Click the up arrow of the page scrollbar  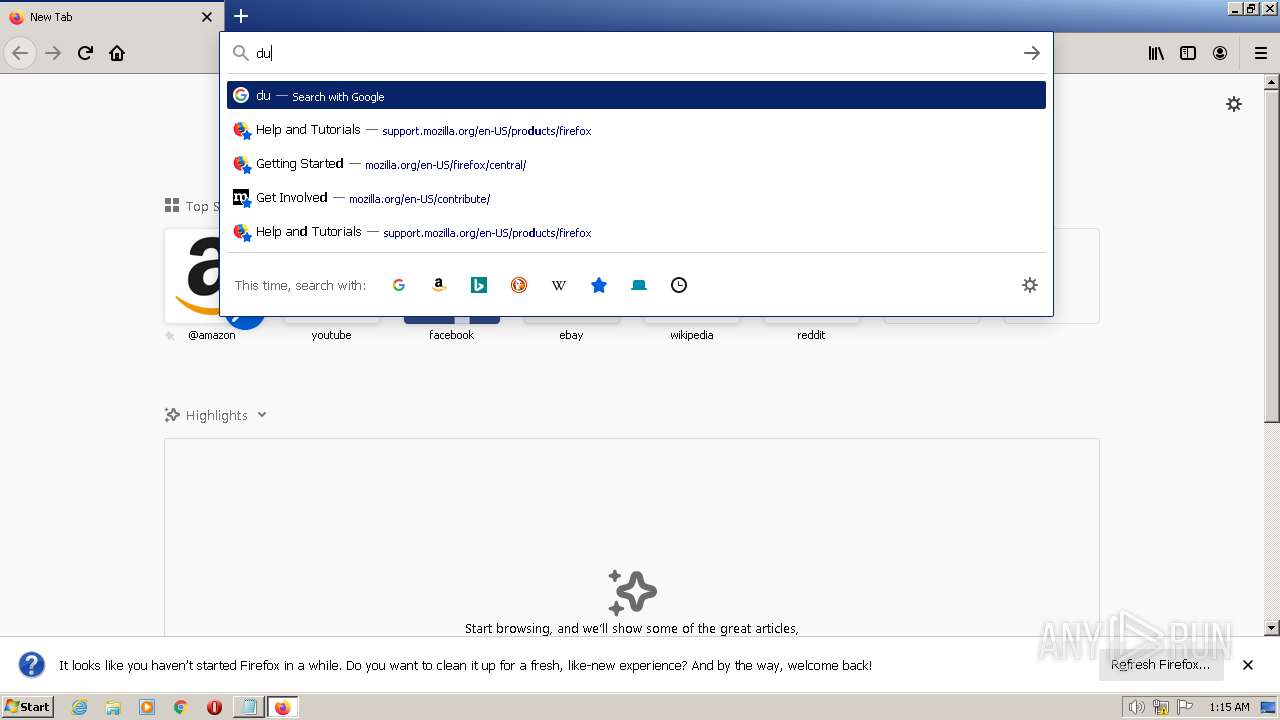click(x=1272, y=81)
